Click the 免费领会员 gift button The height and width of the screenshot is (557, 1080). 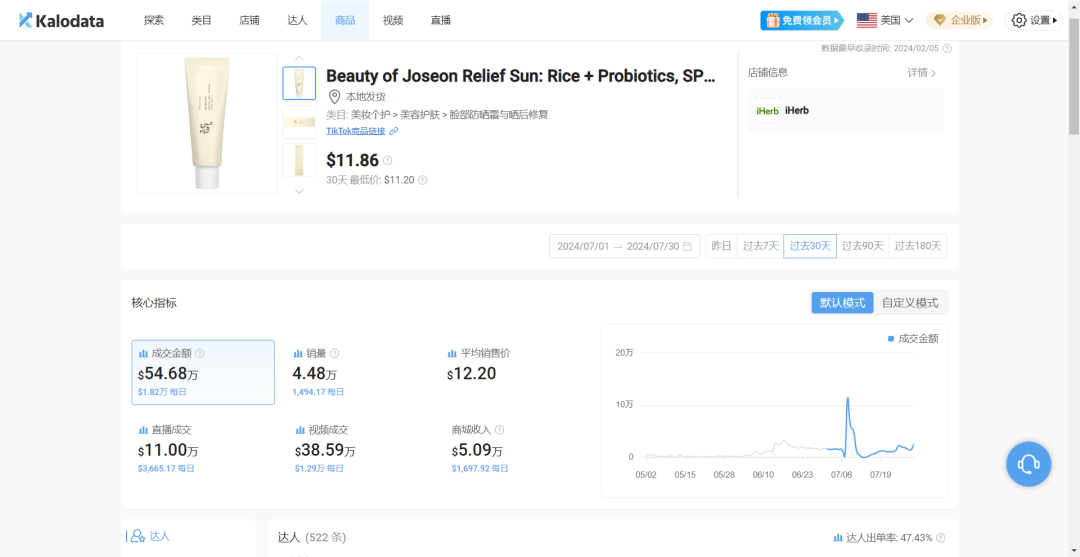coord(802,21)
